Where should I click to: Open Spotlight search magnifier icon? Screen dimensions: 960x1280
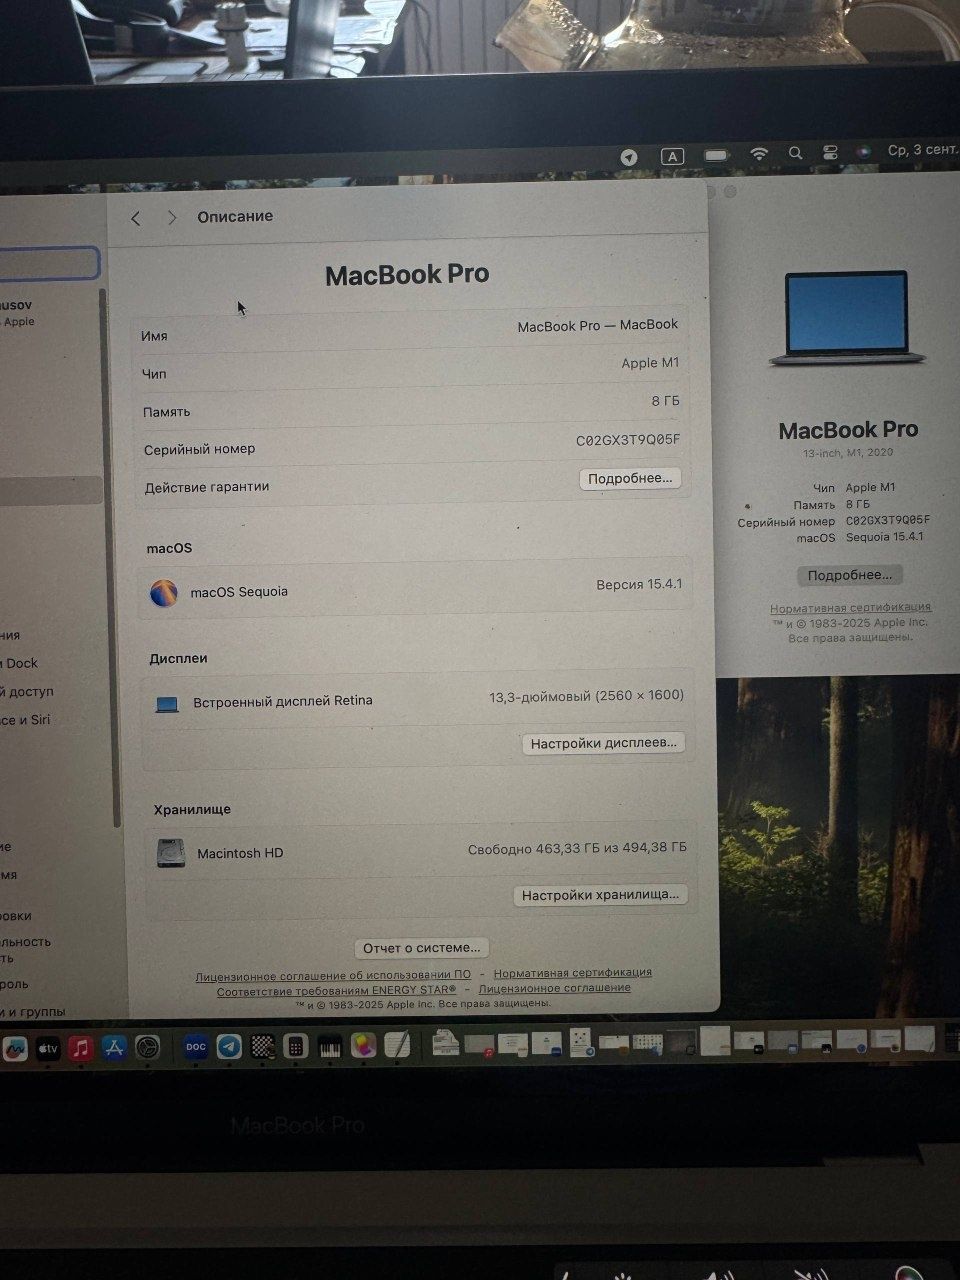coord(795,153)
